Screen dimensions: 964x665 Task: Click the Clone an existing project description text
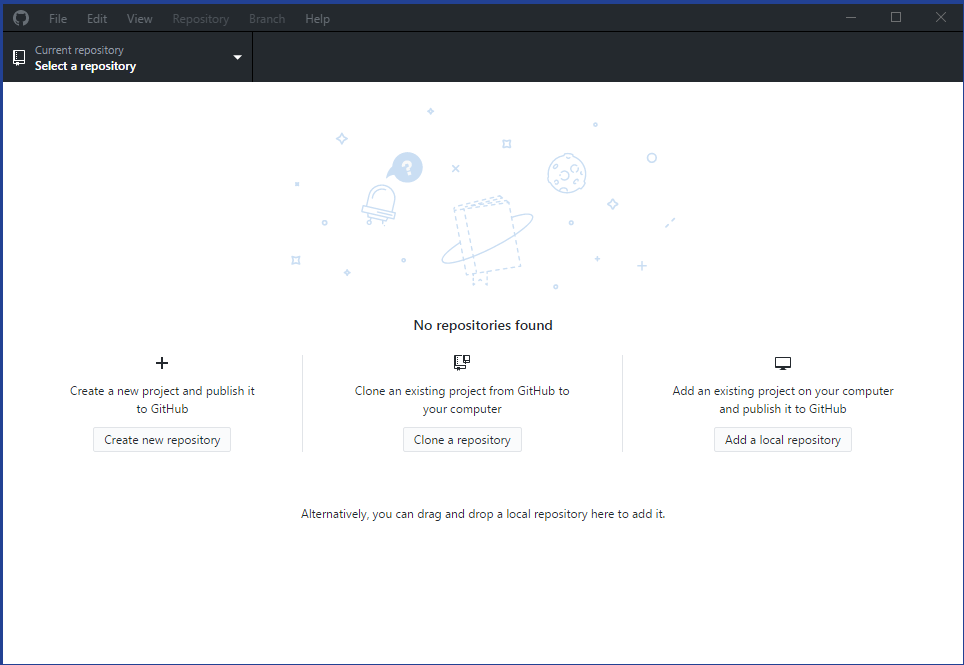click(462, 399)
